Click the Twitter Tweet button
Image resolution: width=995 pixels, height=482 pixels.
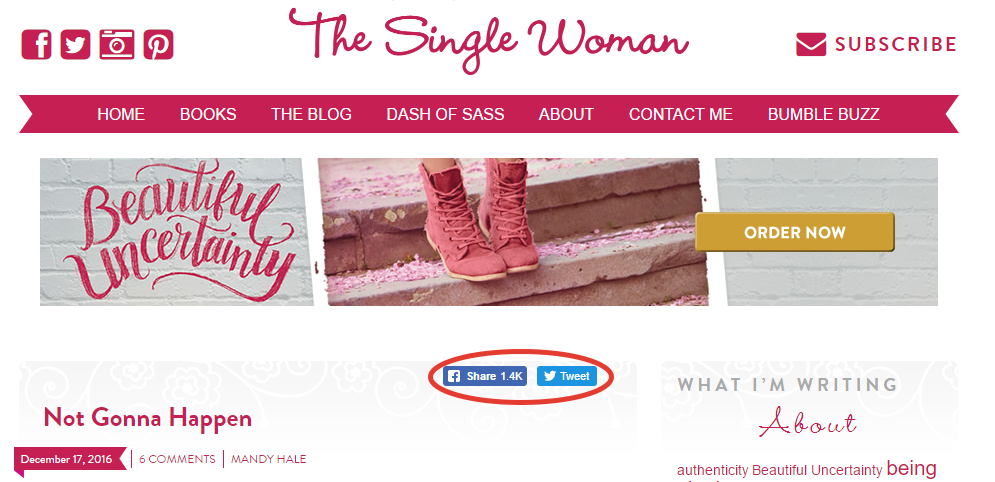pos(567,376)
